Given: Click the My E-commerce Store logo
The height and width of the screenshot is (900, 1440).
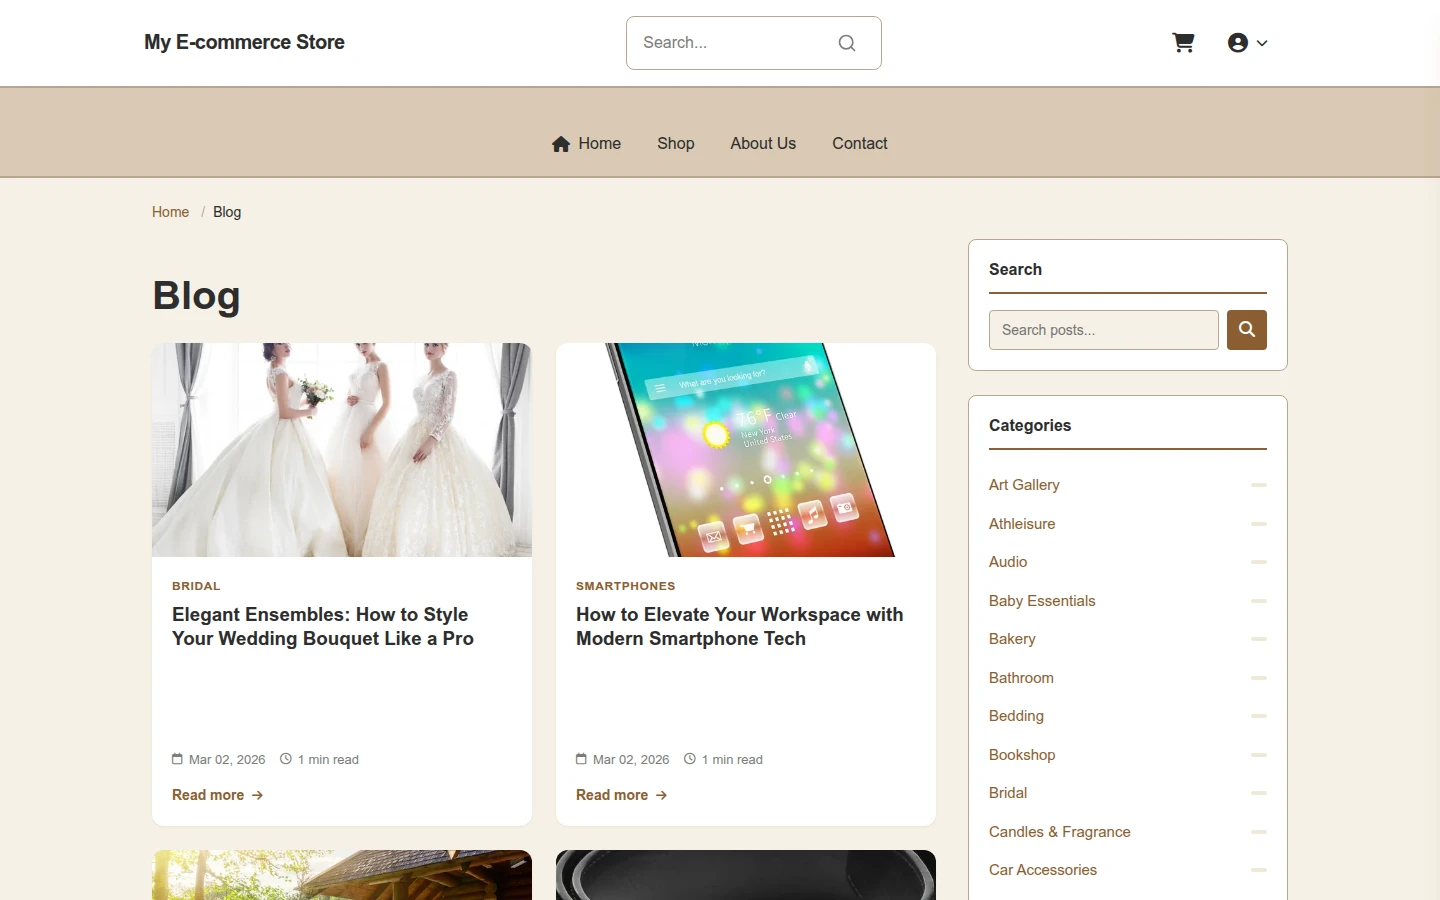Looking at the screenshot, I should tap(244, 43).
